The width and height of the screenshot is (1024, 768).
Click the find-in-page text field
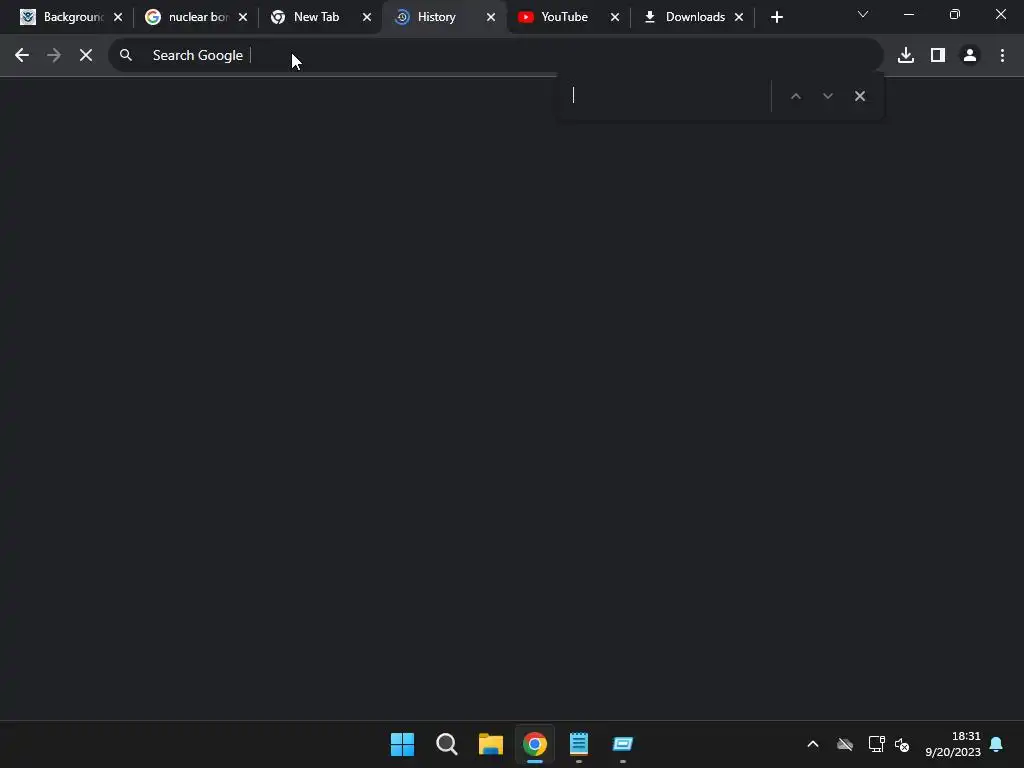667,95
